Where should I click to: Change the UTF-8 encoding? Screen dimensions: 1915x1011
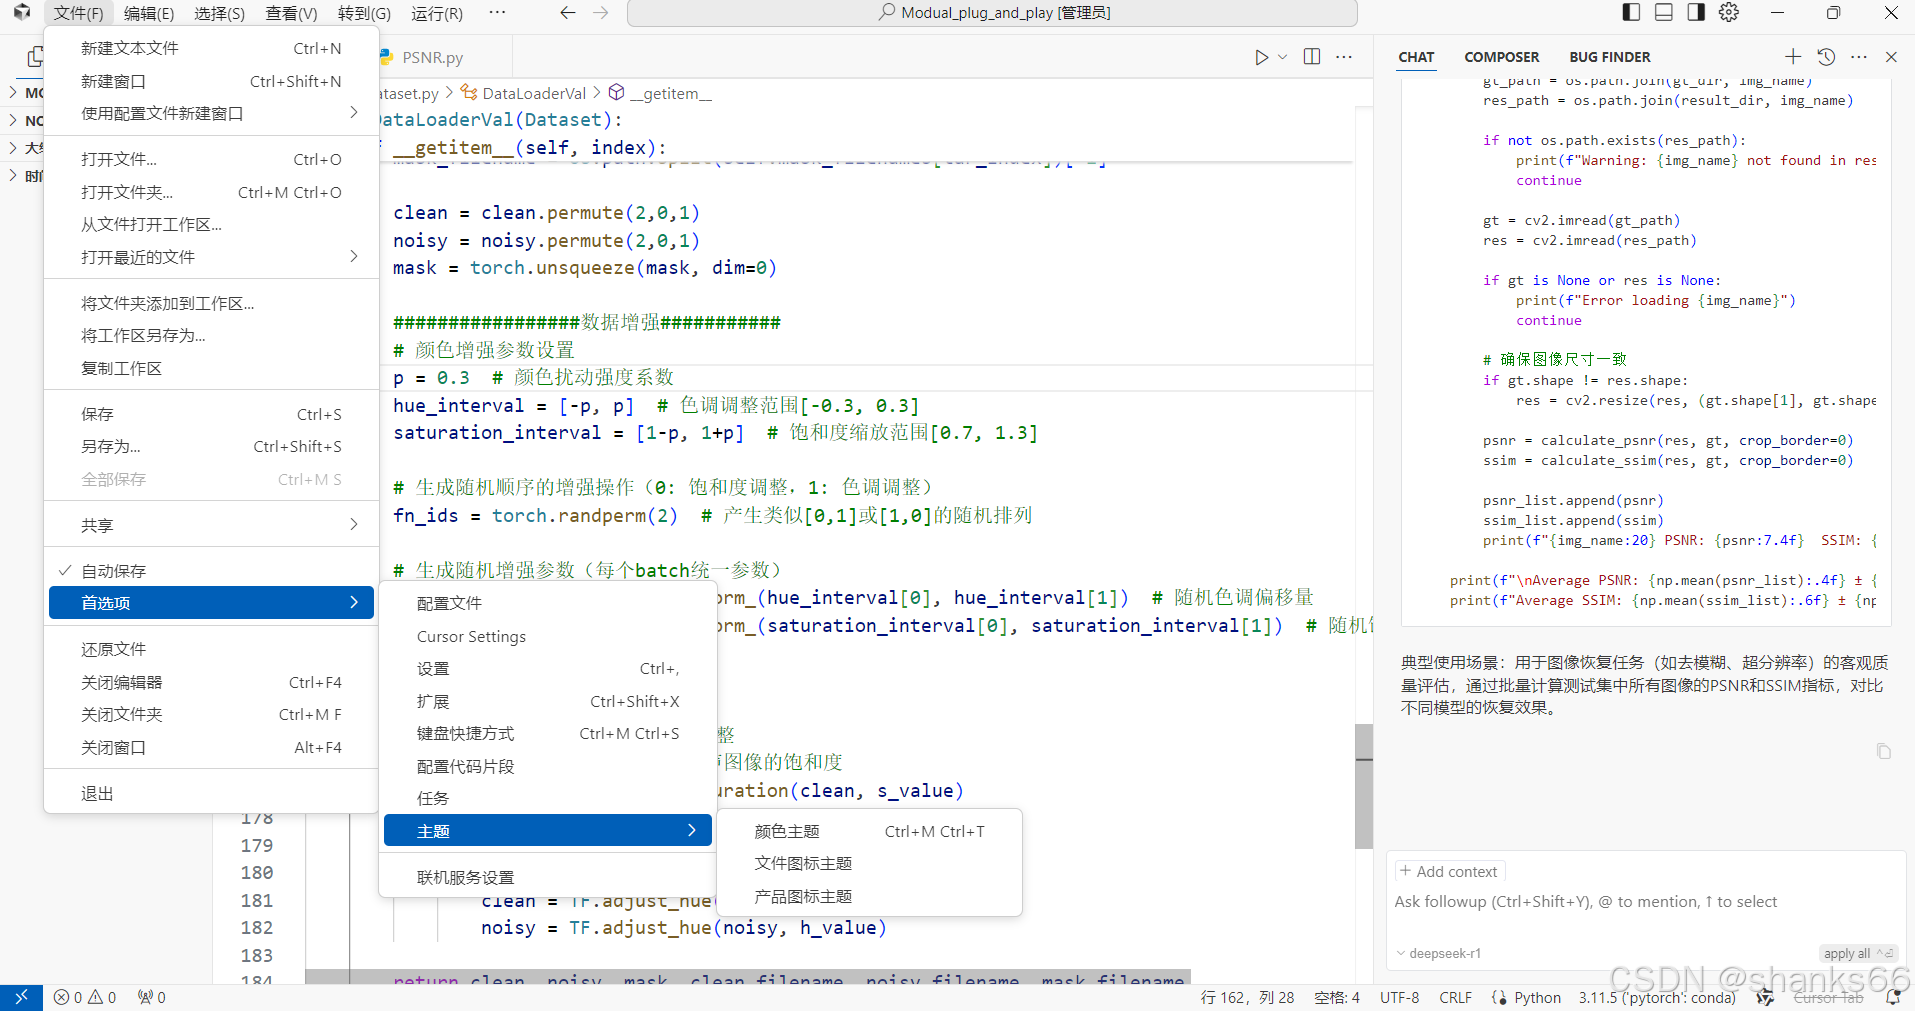pyautogui.click(x=1399, y=997)
